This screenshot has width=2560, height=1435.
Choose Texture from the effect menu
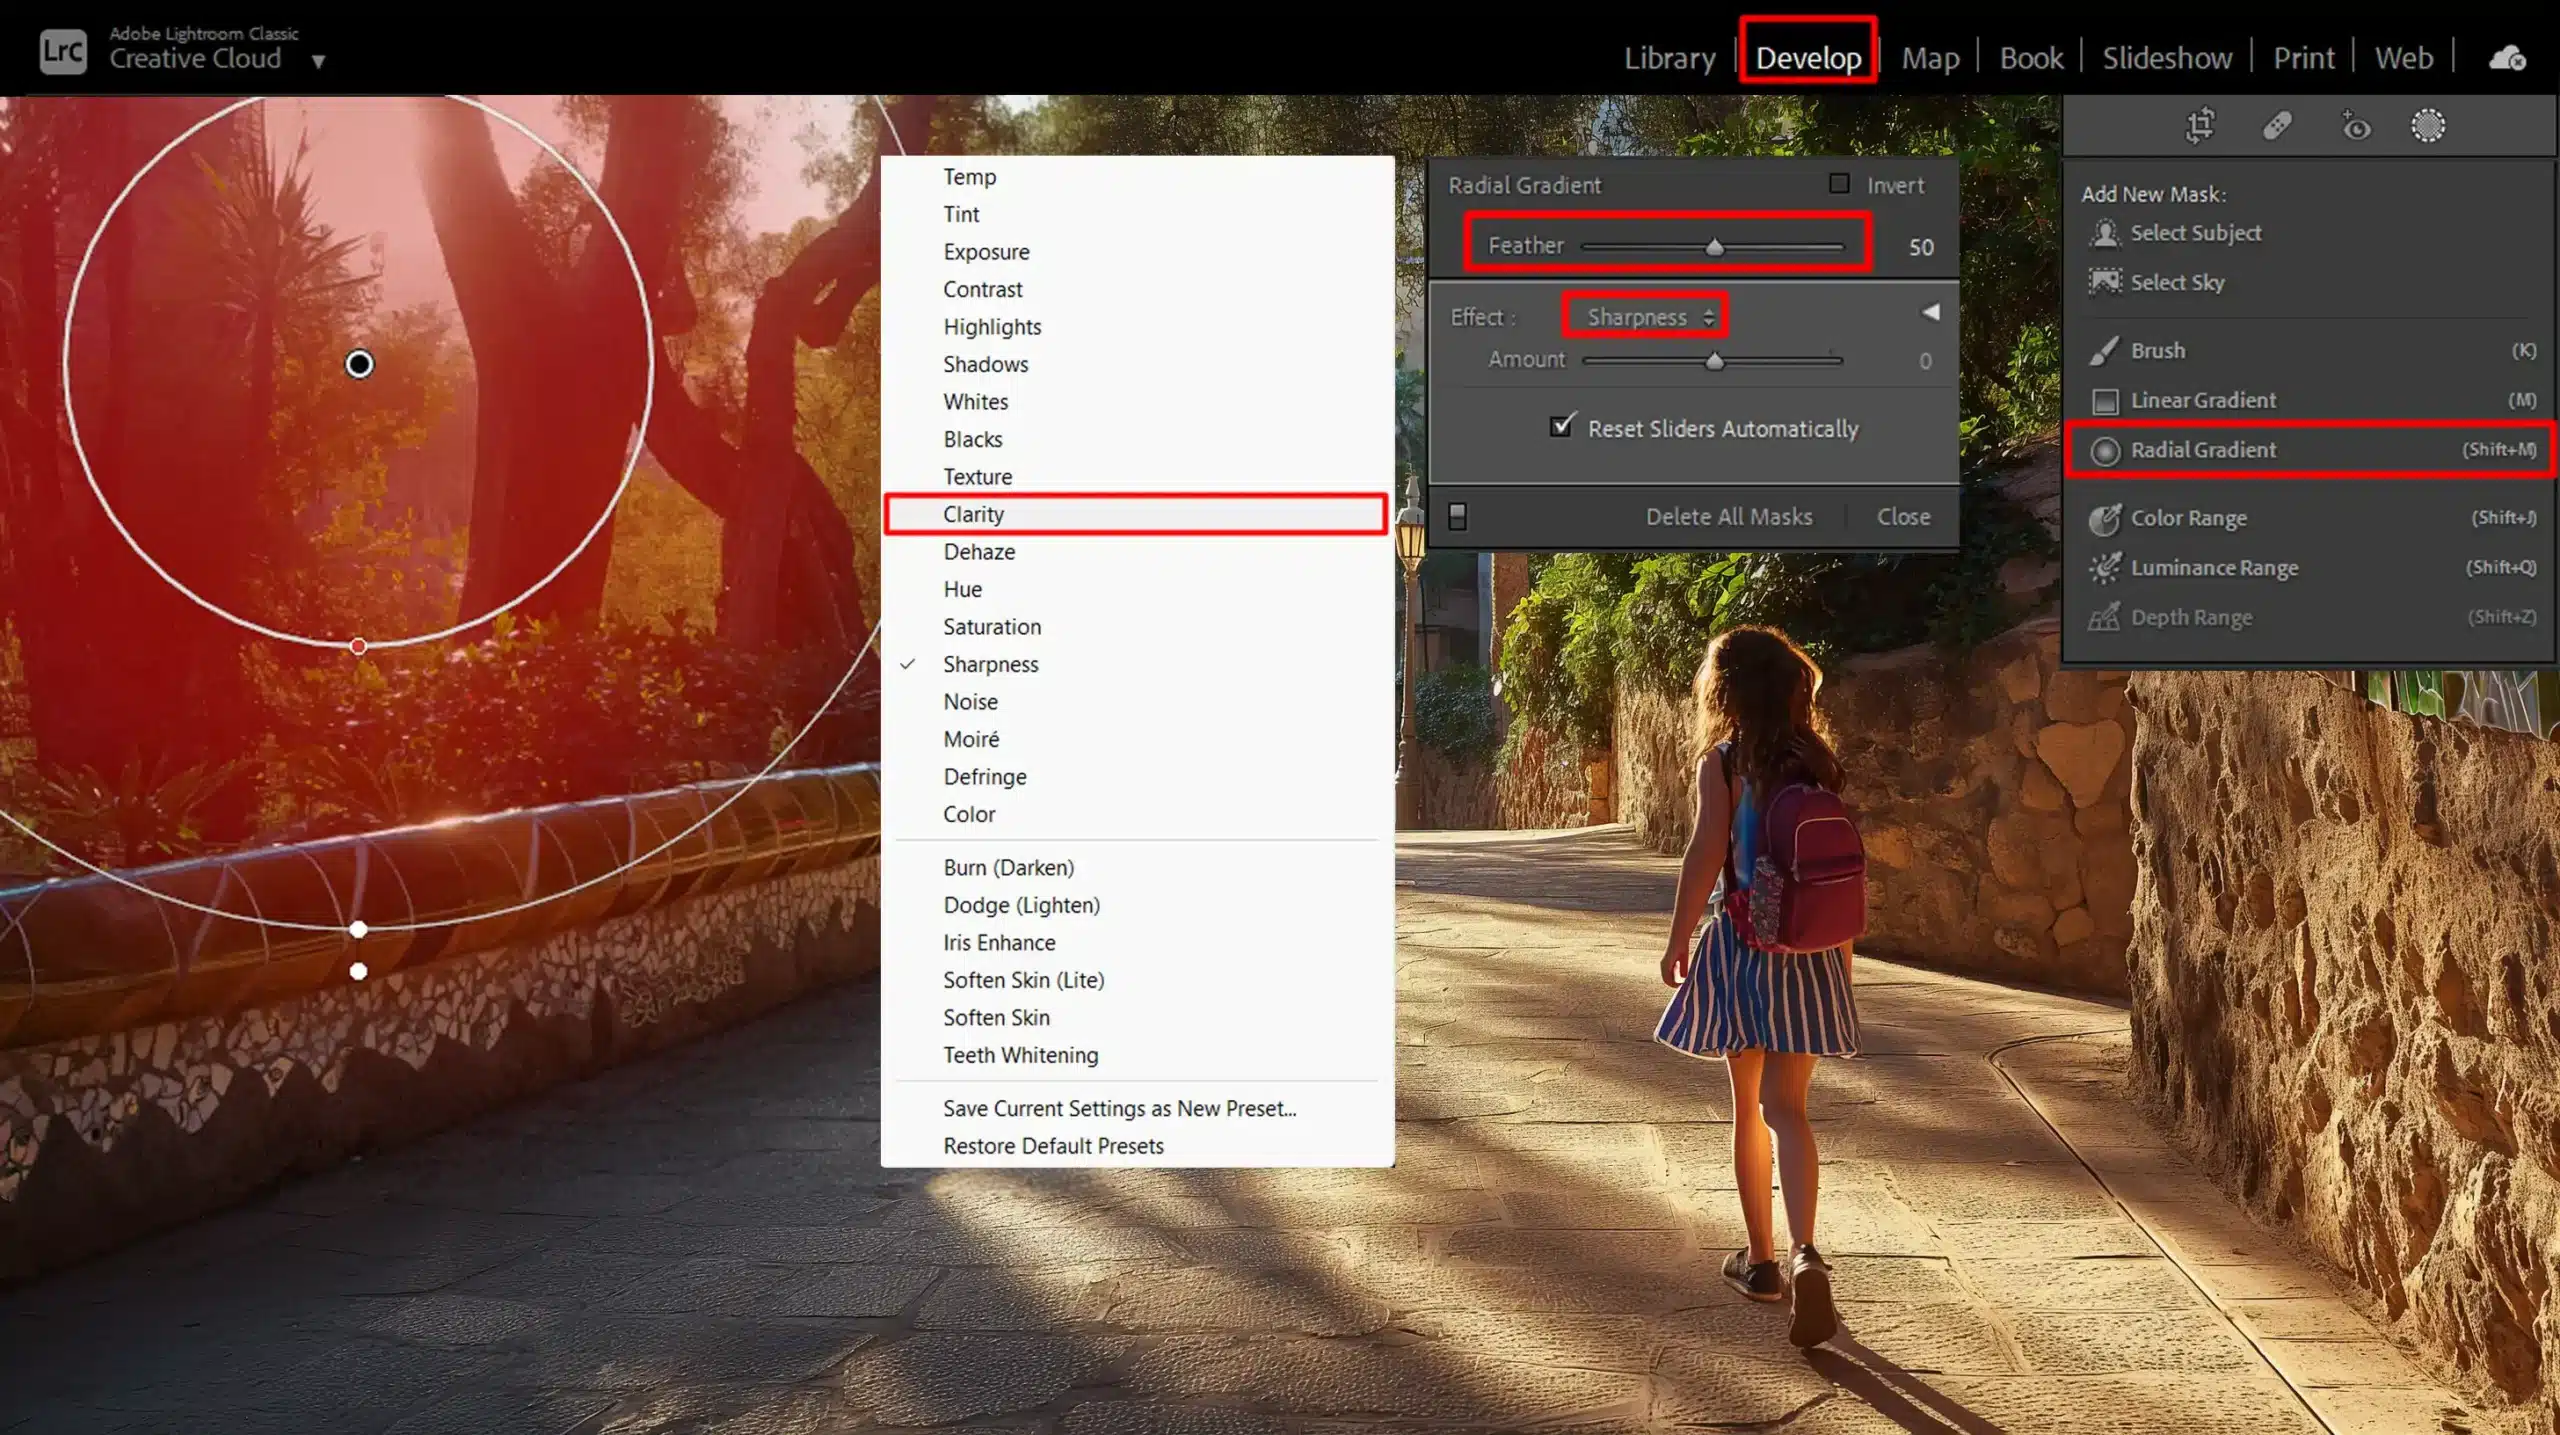(1137, 477)
